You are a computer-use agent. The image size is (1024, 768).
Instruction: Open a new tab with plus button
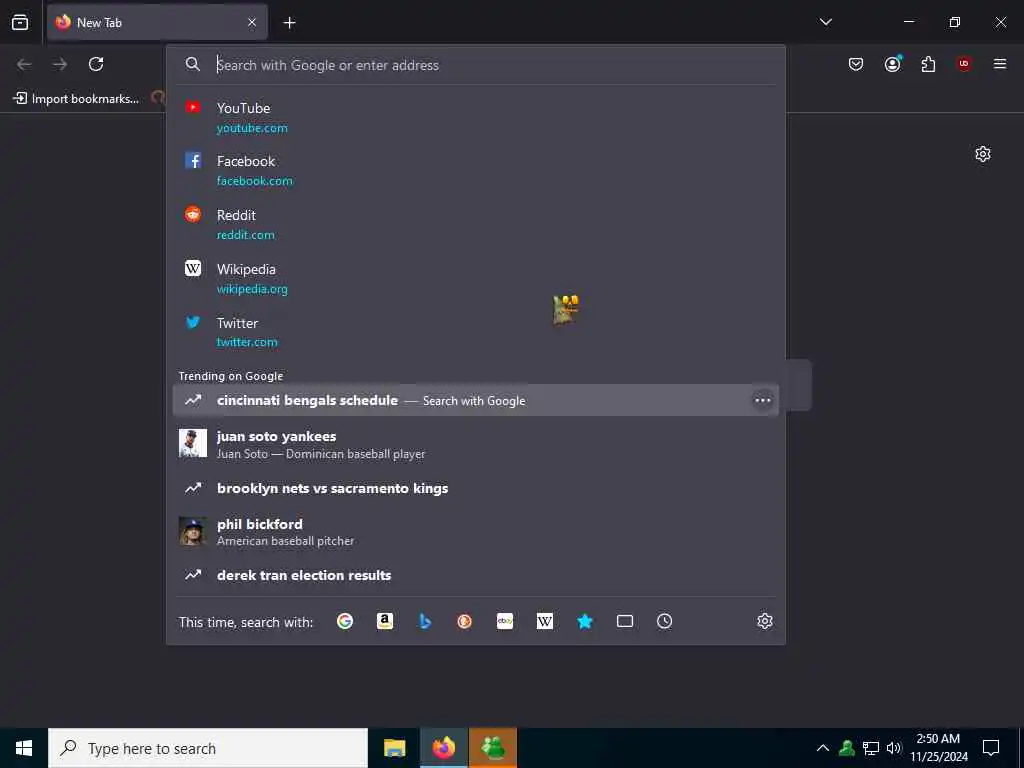[x=289, y=22]
